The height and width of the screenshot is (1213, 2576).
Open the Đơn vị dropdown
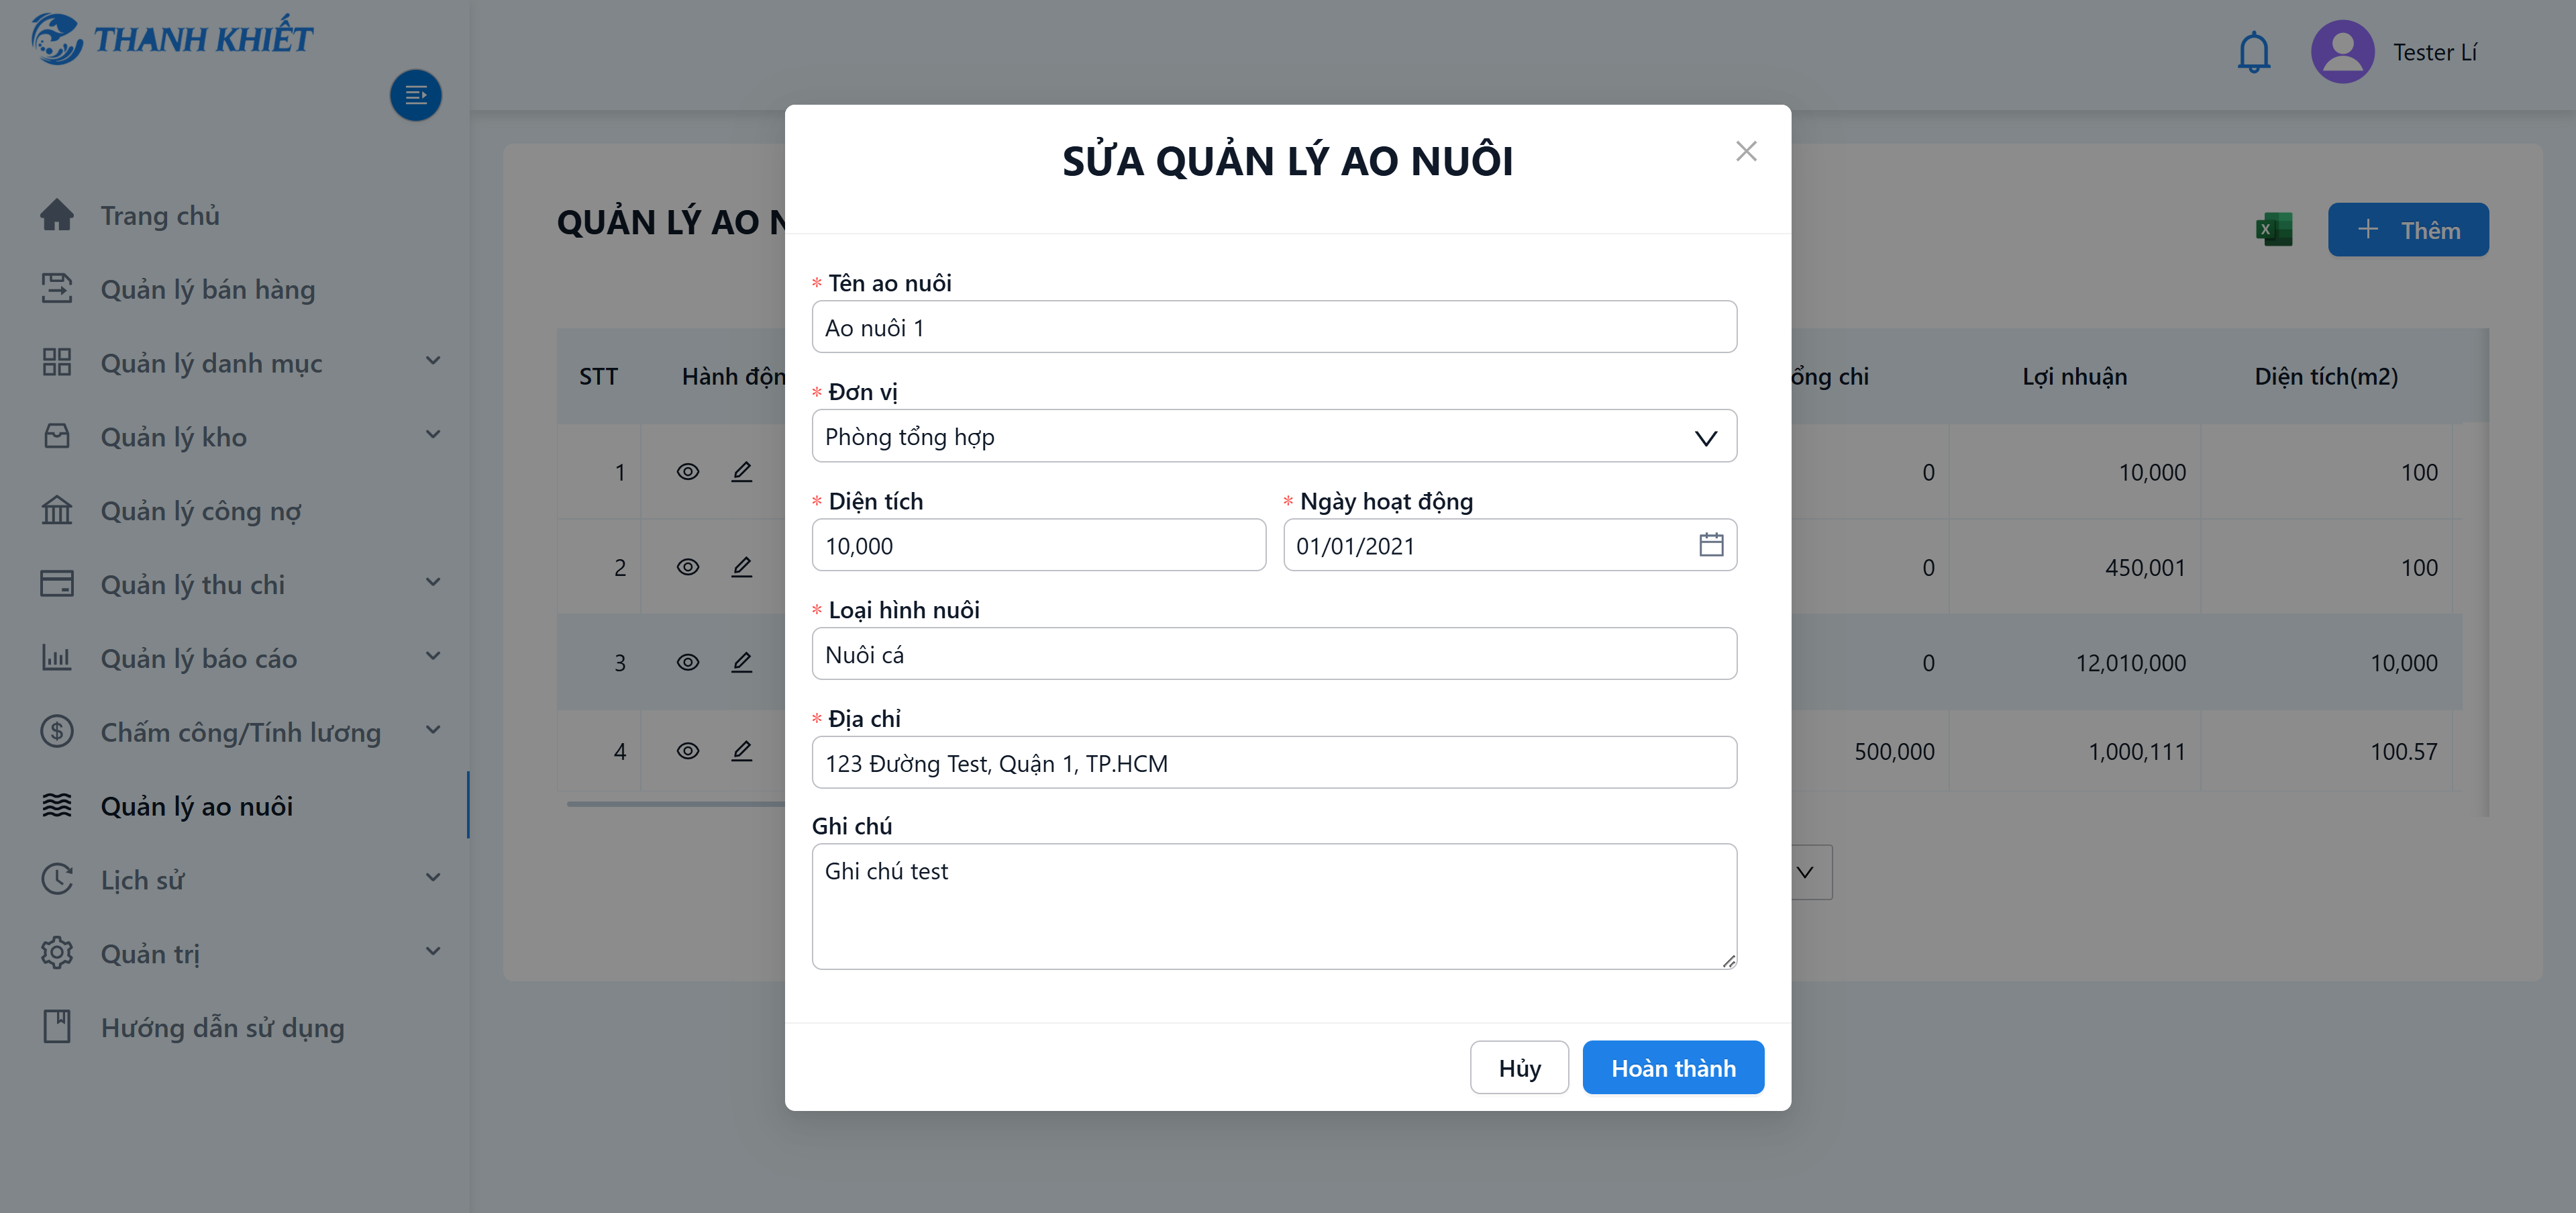coord(1274,437)
